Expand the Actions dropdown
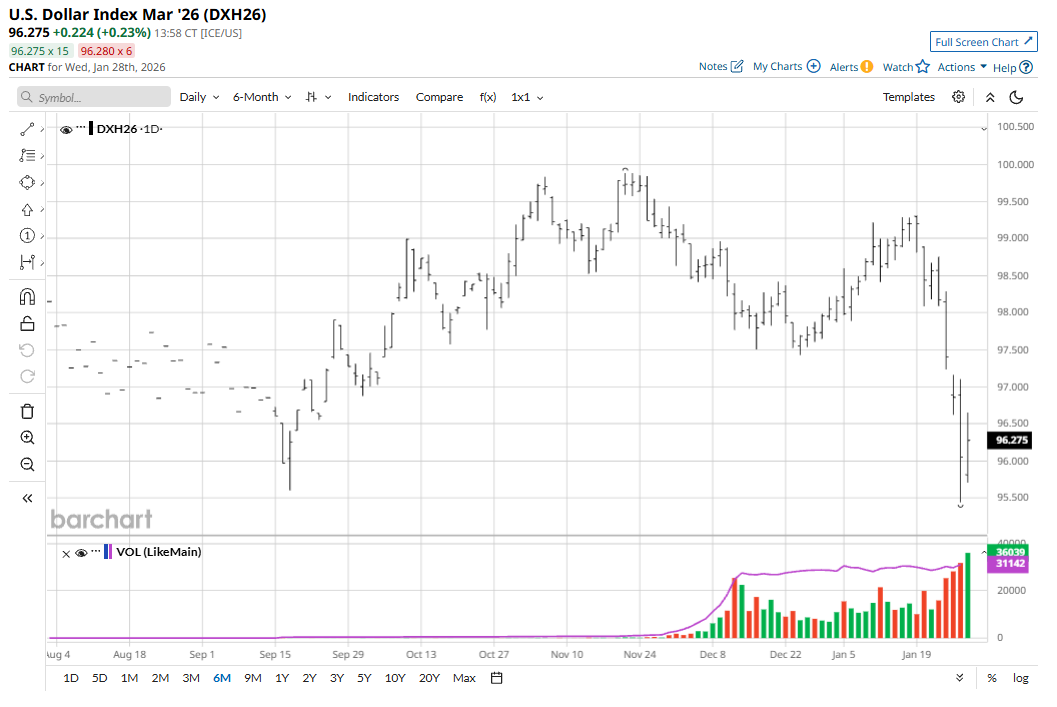Screen dimensions: 1057x707 point(962,67)
